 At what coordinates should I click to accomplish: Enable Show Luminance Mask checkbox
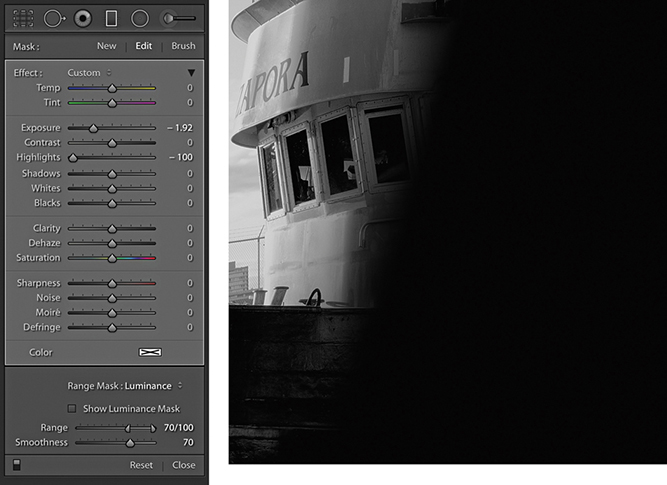72,408
